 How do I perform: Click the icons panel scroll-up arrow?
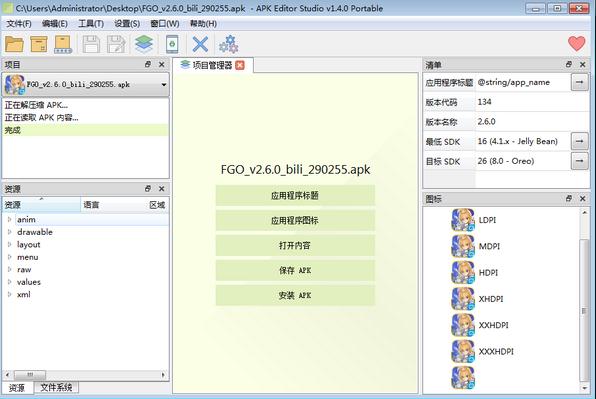tap(584, 212)
